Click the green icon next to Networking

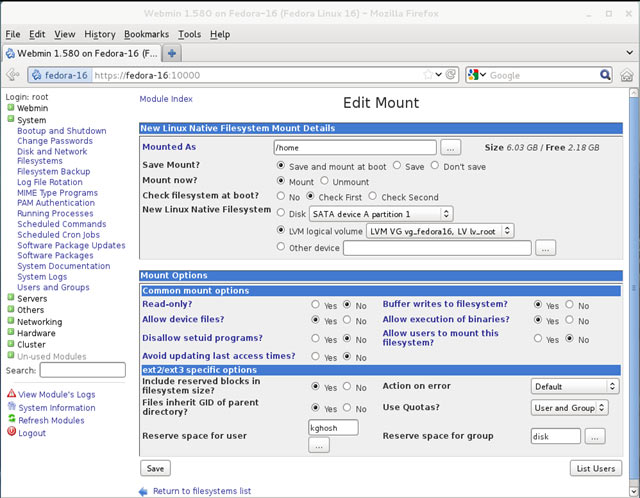click(x=11, y=321)
